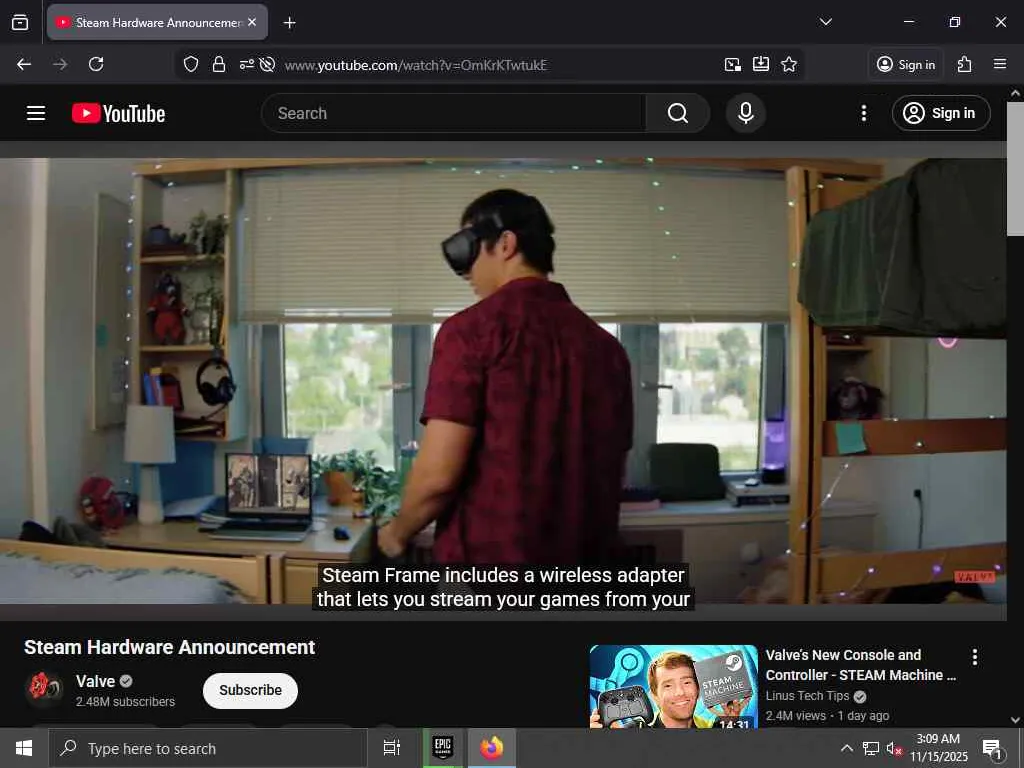Go back to previous page

point(24,64)
